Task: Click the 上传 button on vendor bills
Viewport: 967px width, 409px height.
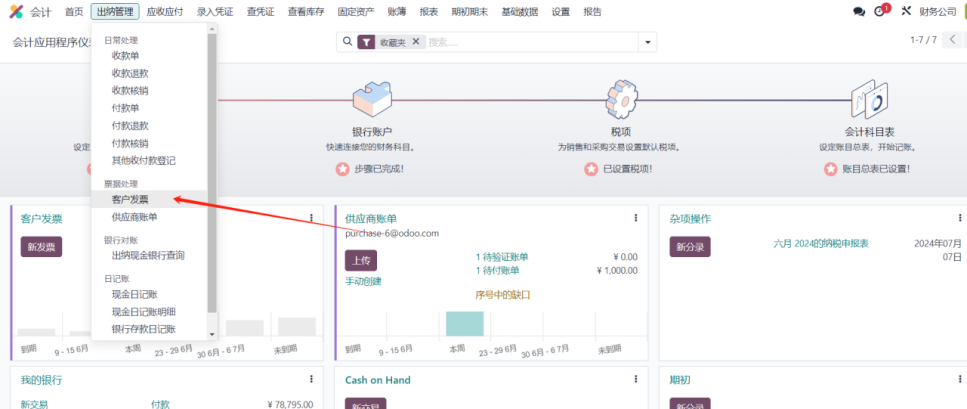Action: [361, 259]
